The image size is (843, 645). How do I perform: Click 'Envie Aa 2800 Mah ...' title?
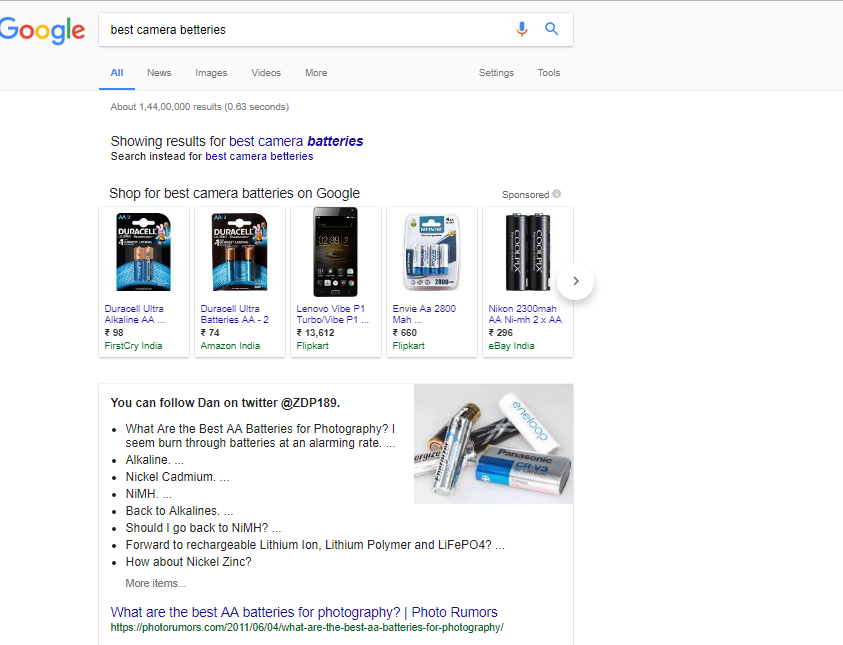pos(424,314)
